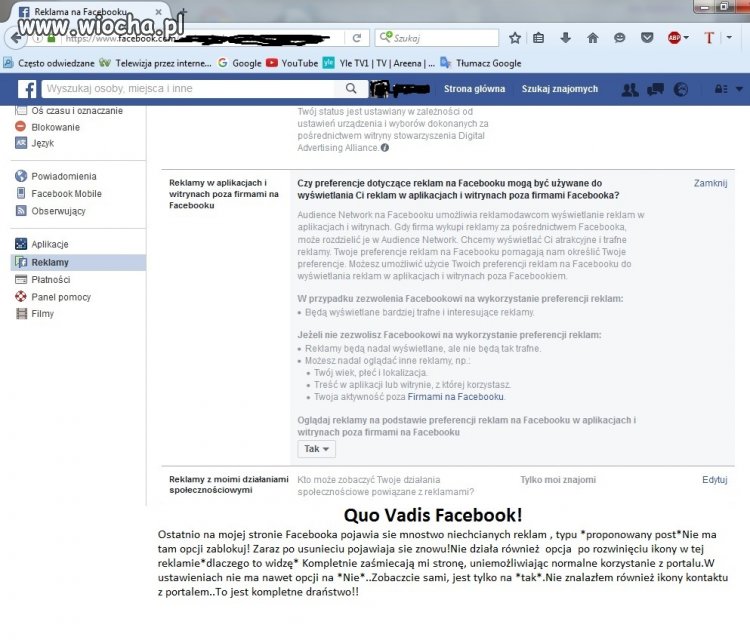Focus the Szukaj browser search field

click(437, 38)
